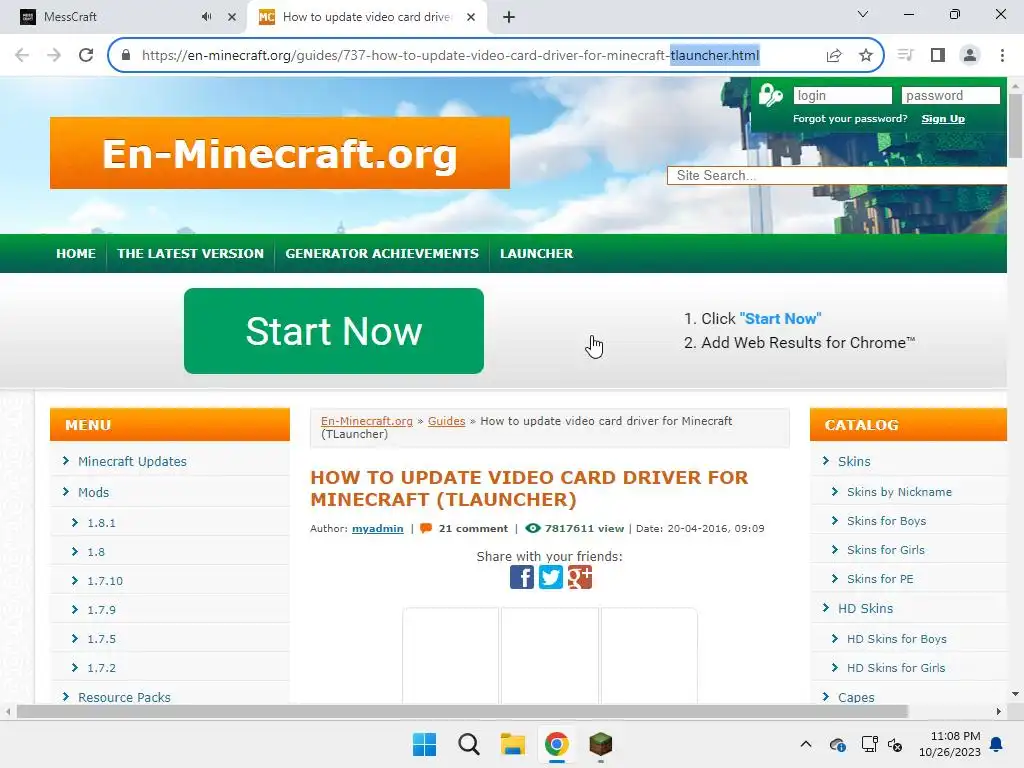Share on Google Plus icon
This screenshot has width=1024, height=768.
[579, 577]
